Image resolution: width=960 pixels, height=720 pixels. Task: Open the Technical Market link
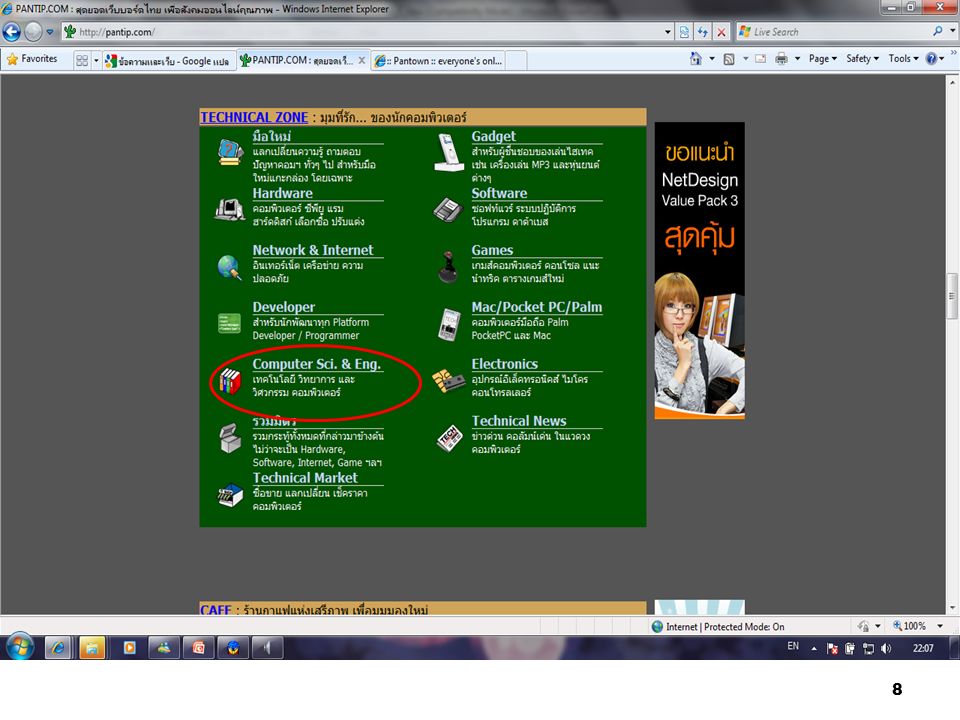(x=305, y=478)
